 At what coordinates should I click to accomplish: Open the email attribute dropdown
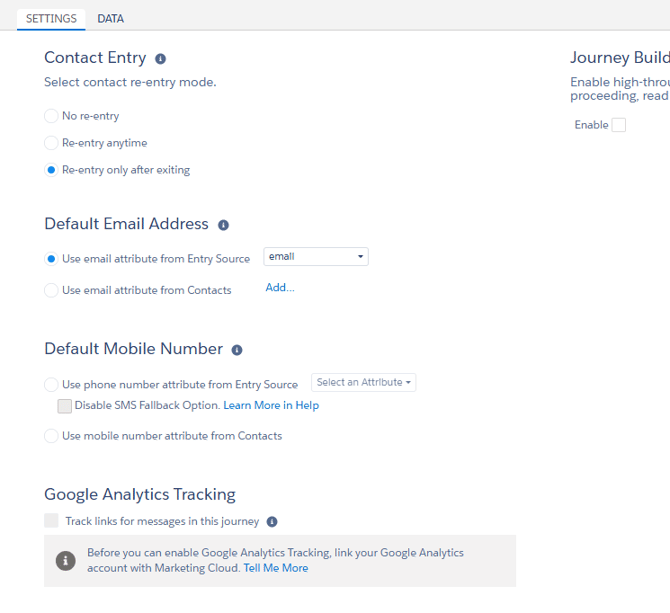coord(316,257)
